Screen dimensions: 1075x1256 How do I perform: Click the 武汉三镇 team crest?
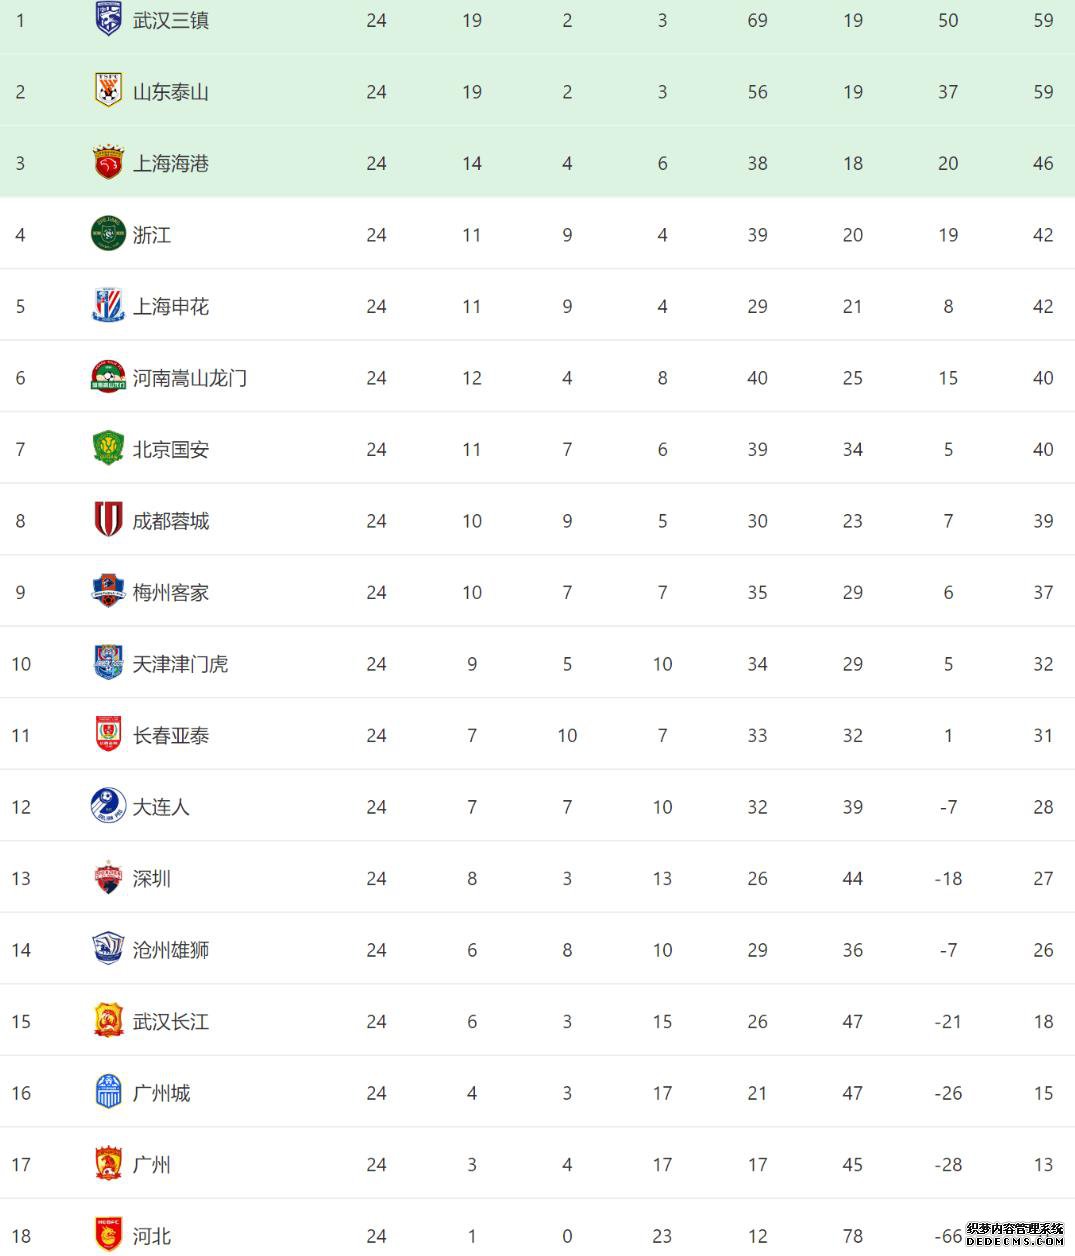pyautogui.click(x=108, y=20)
